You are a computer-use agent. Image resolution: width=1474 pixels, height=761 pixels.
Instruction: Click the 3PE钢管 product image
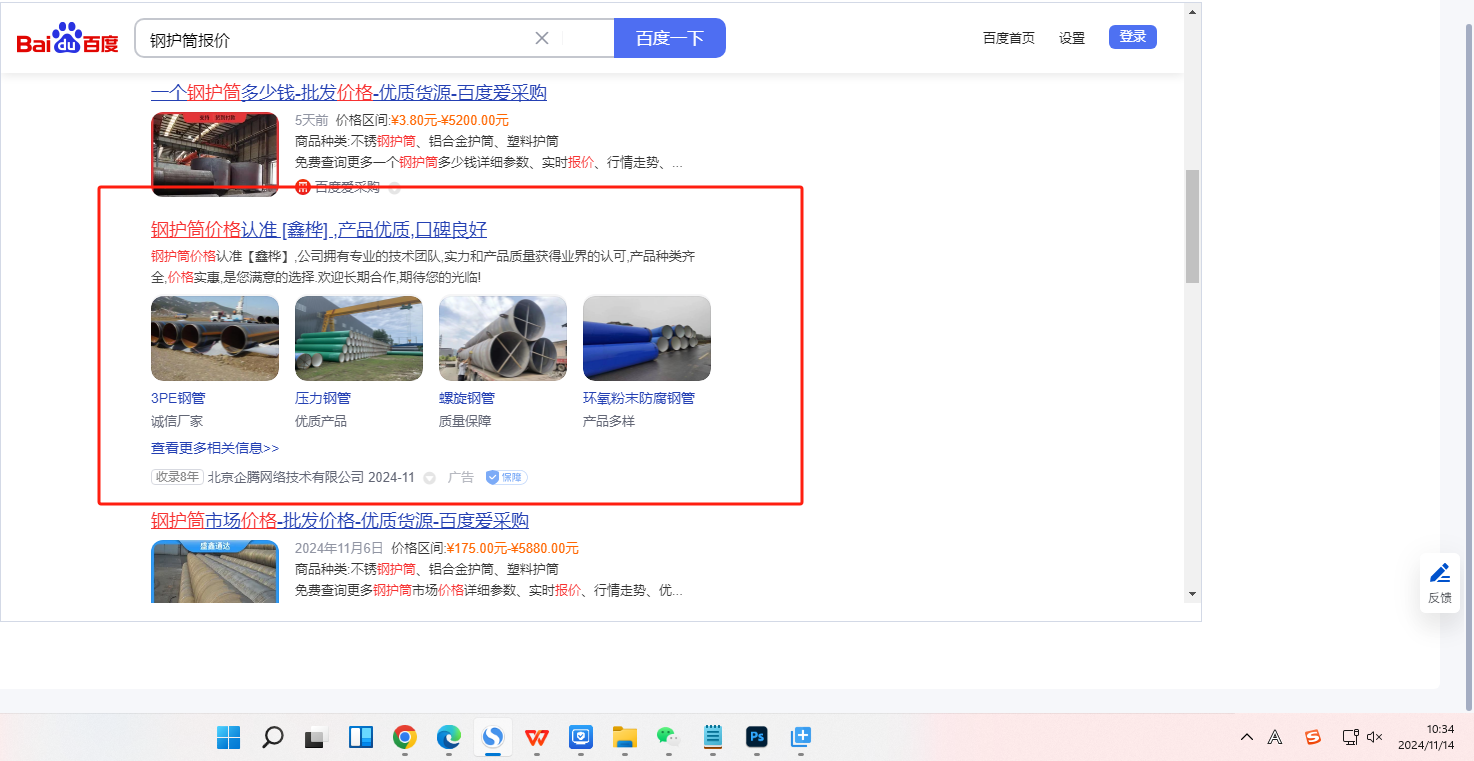(215, 338)
